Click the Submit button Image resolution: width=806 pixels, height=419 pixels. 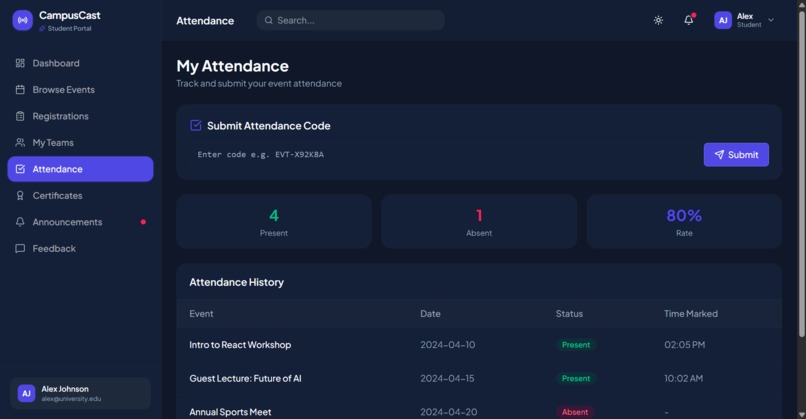coord(736,155)
